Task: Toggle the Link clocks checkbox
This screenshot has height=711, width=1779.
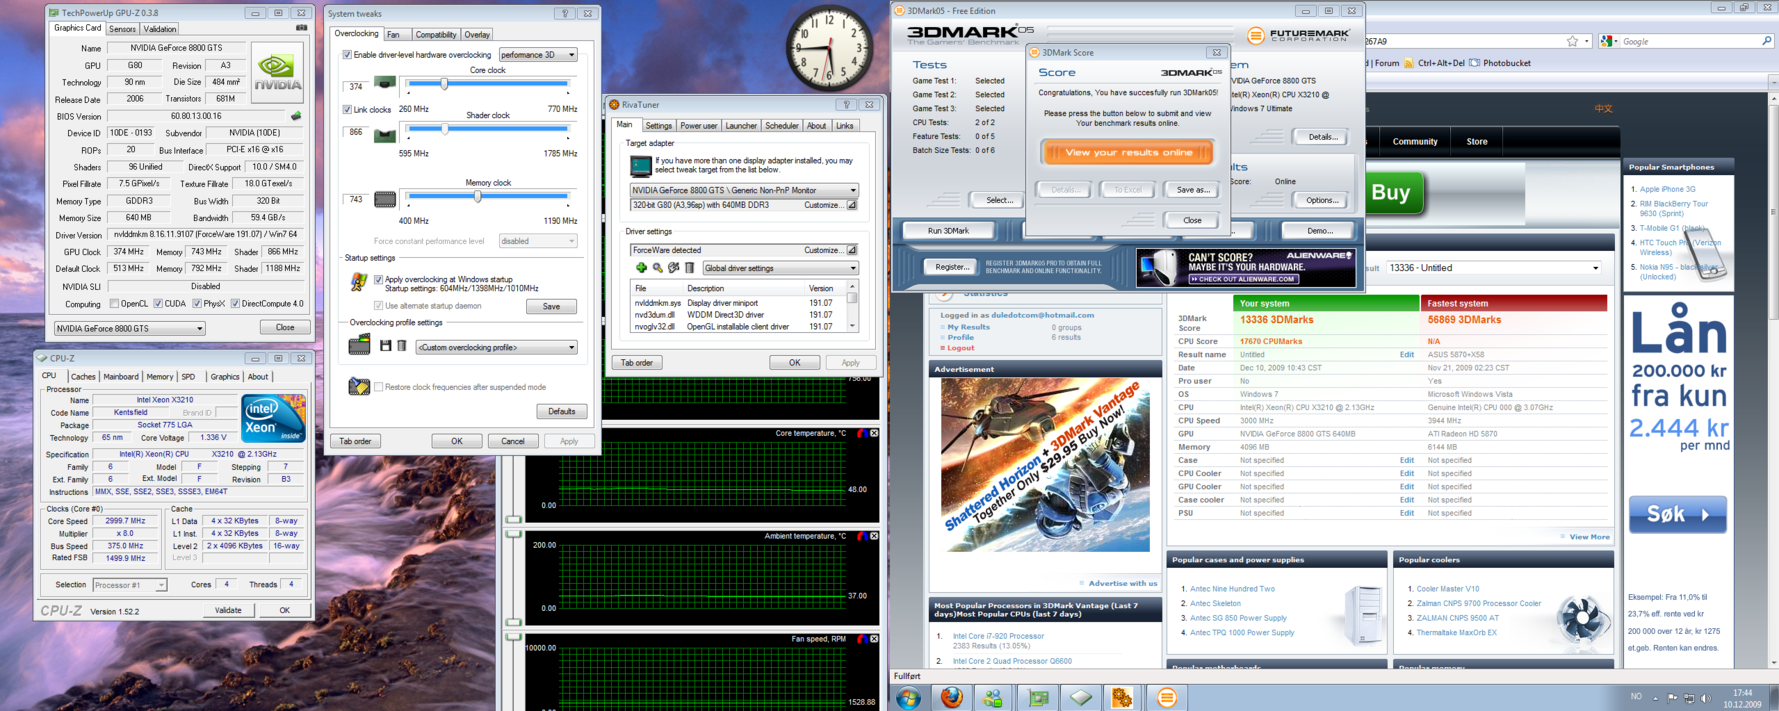Action: [347, 109]
